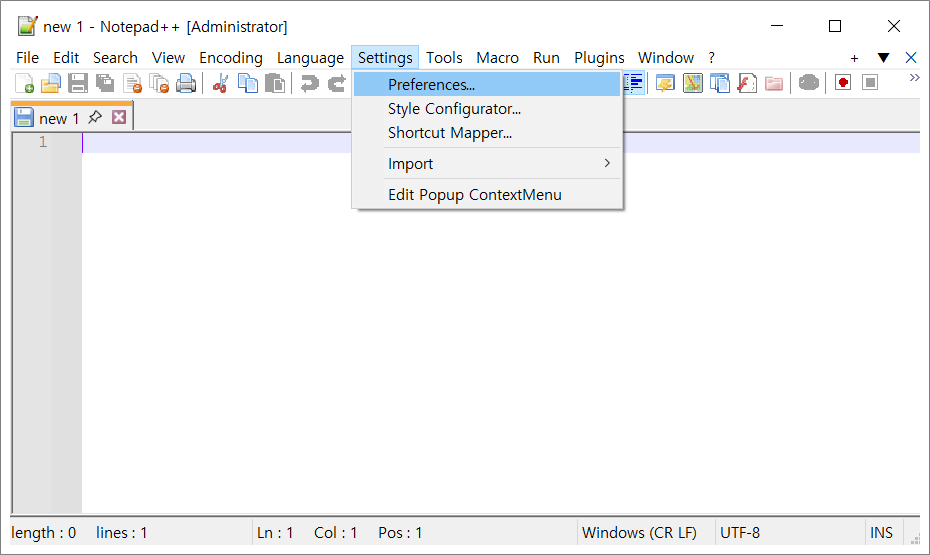Open the user-defined language dialog icon
Viewport: 930px width, 555px height.
pos(665,83)
